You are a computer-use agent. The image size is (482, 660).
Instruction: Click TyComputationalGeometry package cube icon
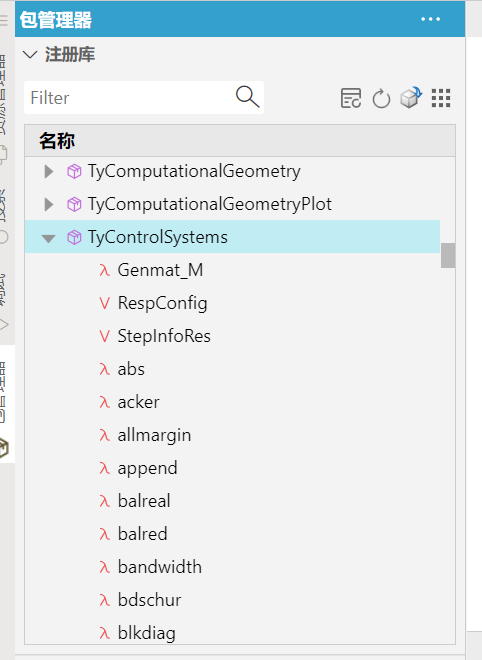74,171
